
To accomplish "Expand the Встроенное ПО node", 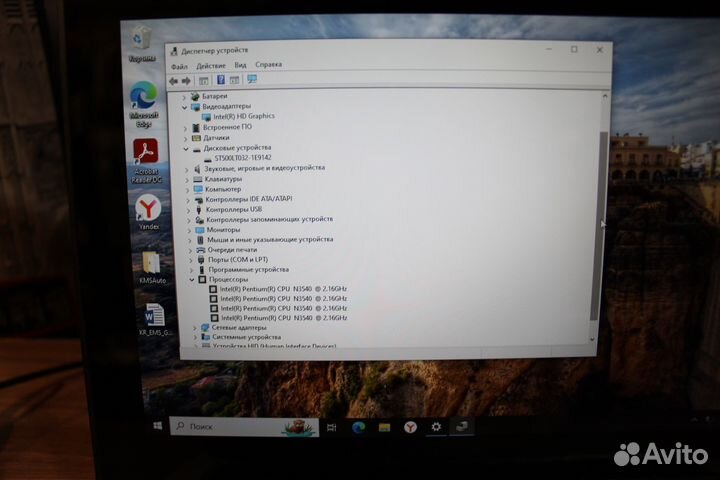I will [x=186, y=128].
